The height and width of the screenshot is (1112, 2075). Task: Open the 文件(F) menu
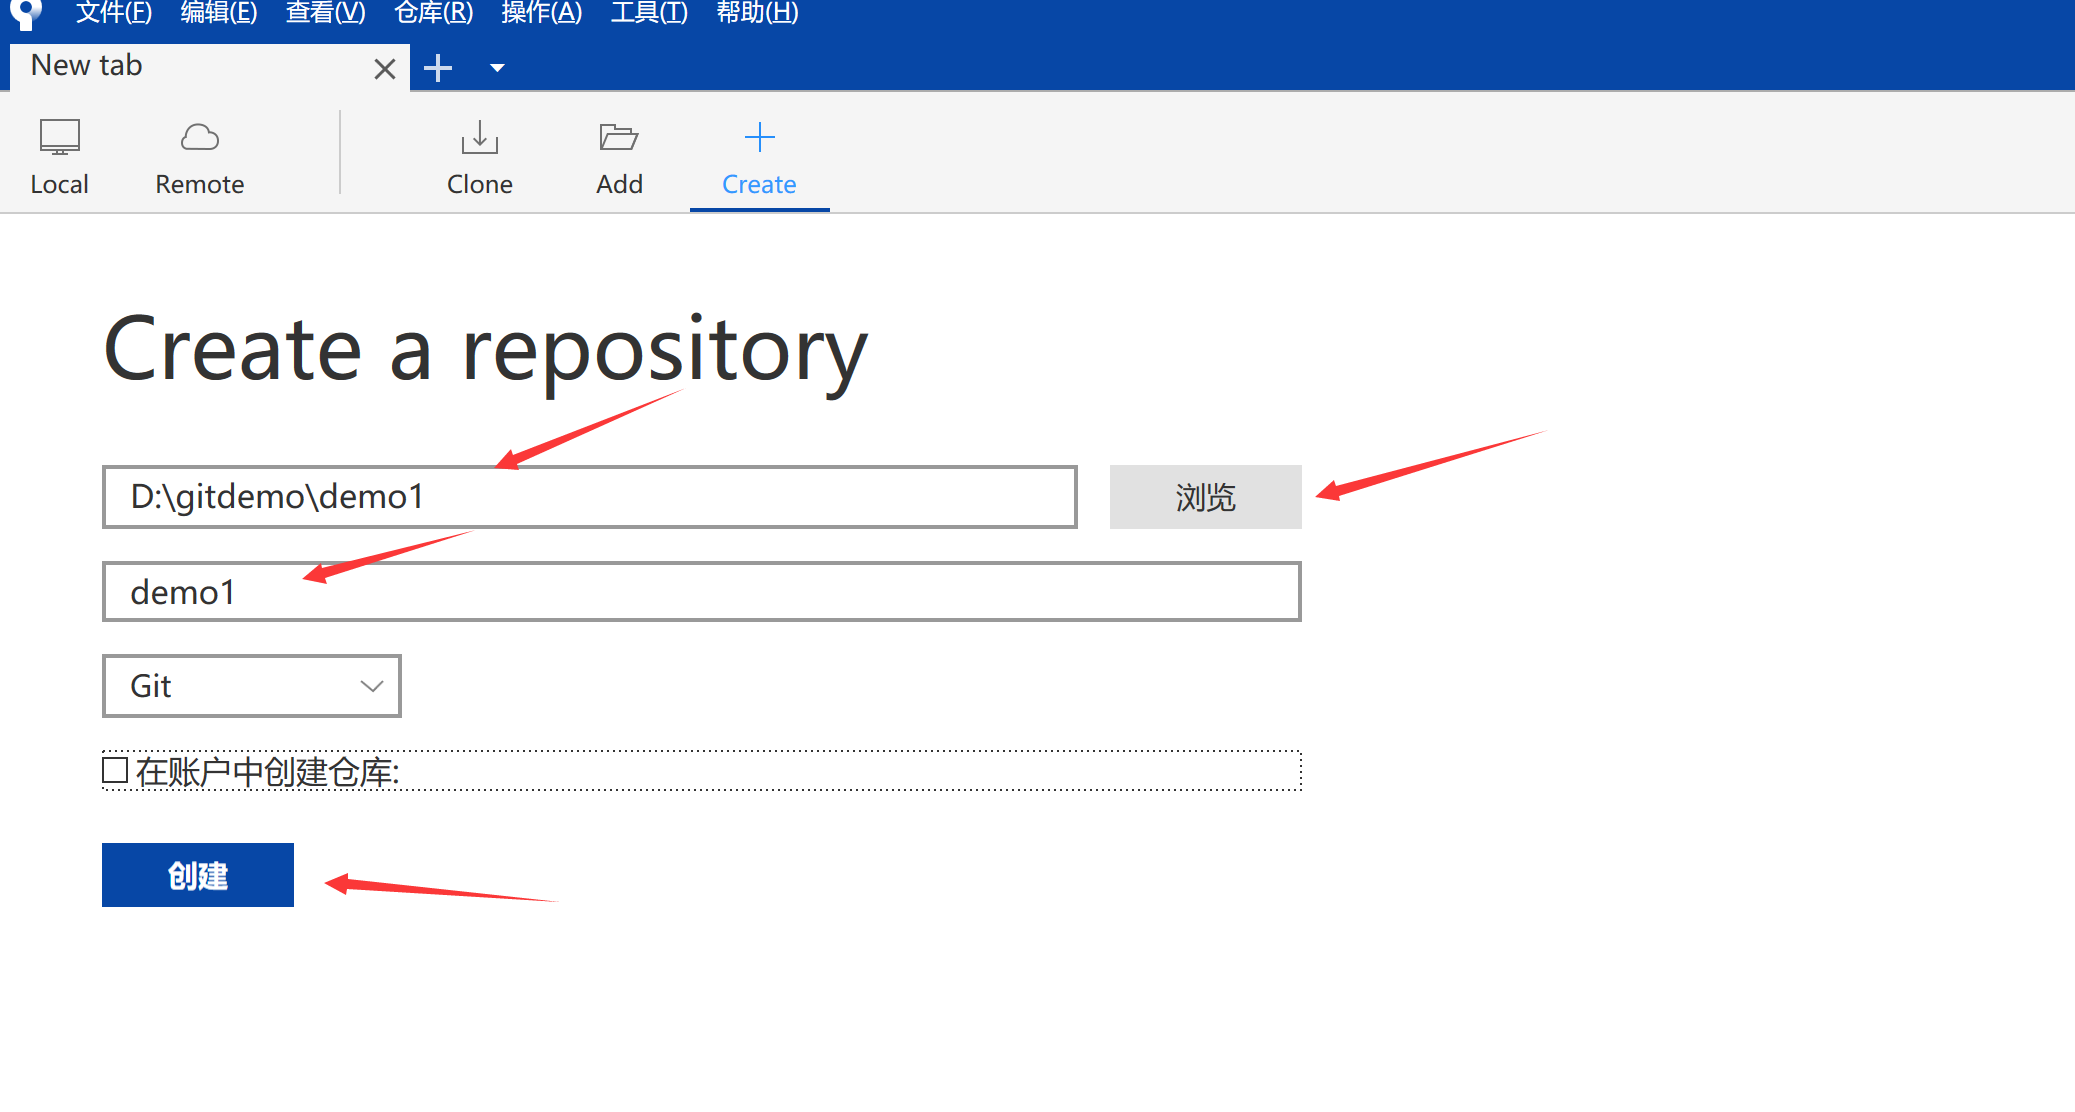[x=114, y=13]
